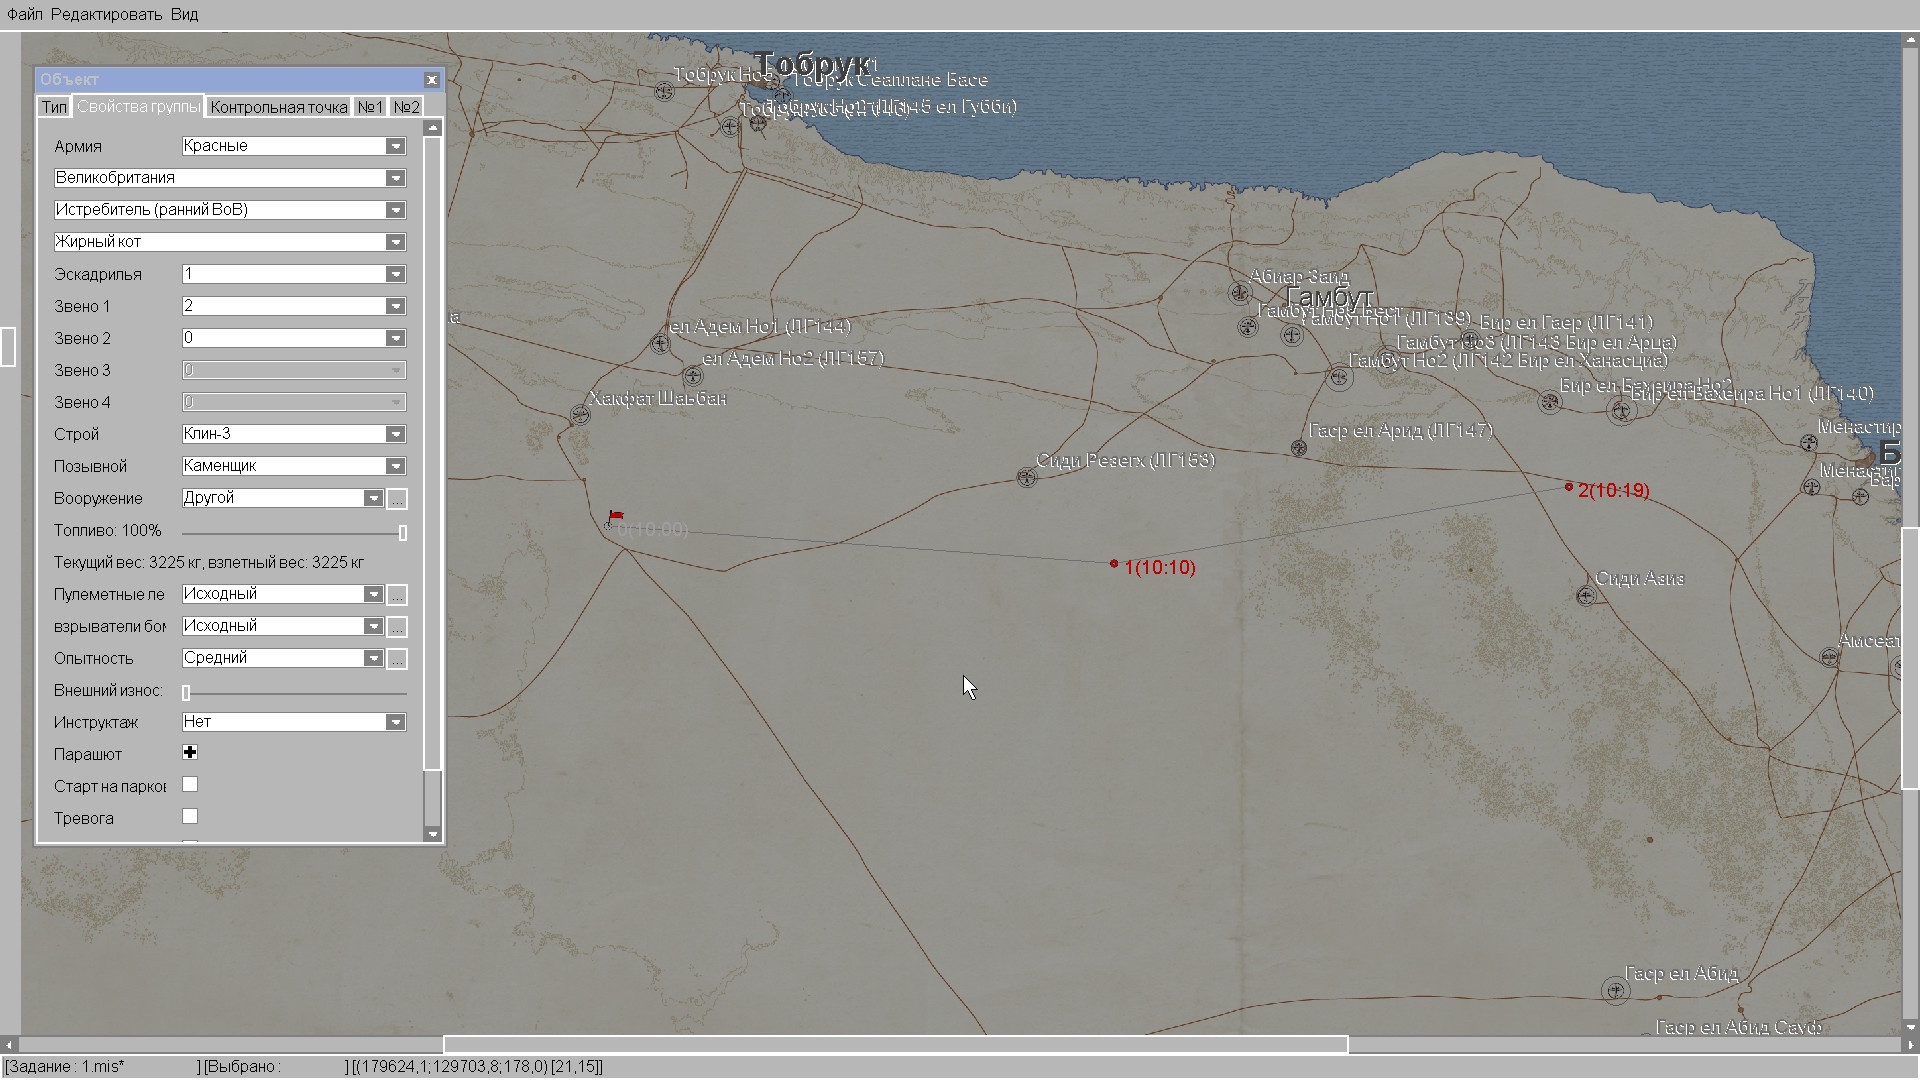
Task: Click the horizontal map scrollbar thumb
Action: click(x=895, y=1044)
